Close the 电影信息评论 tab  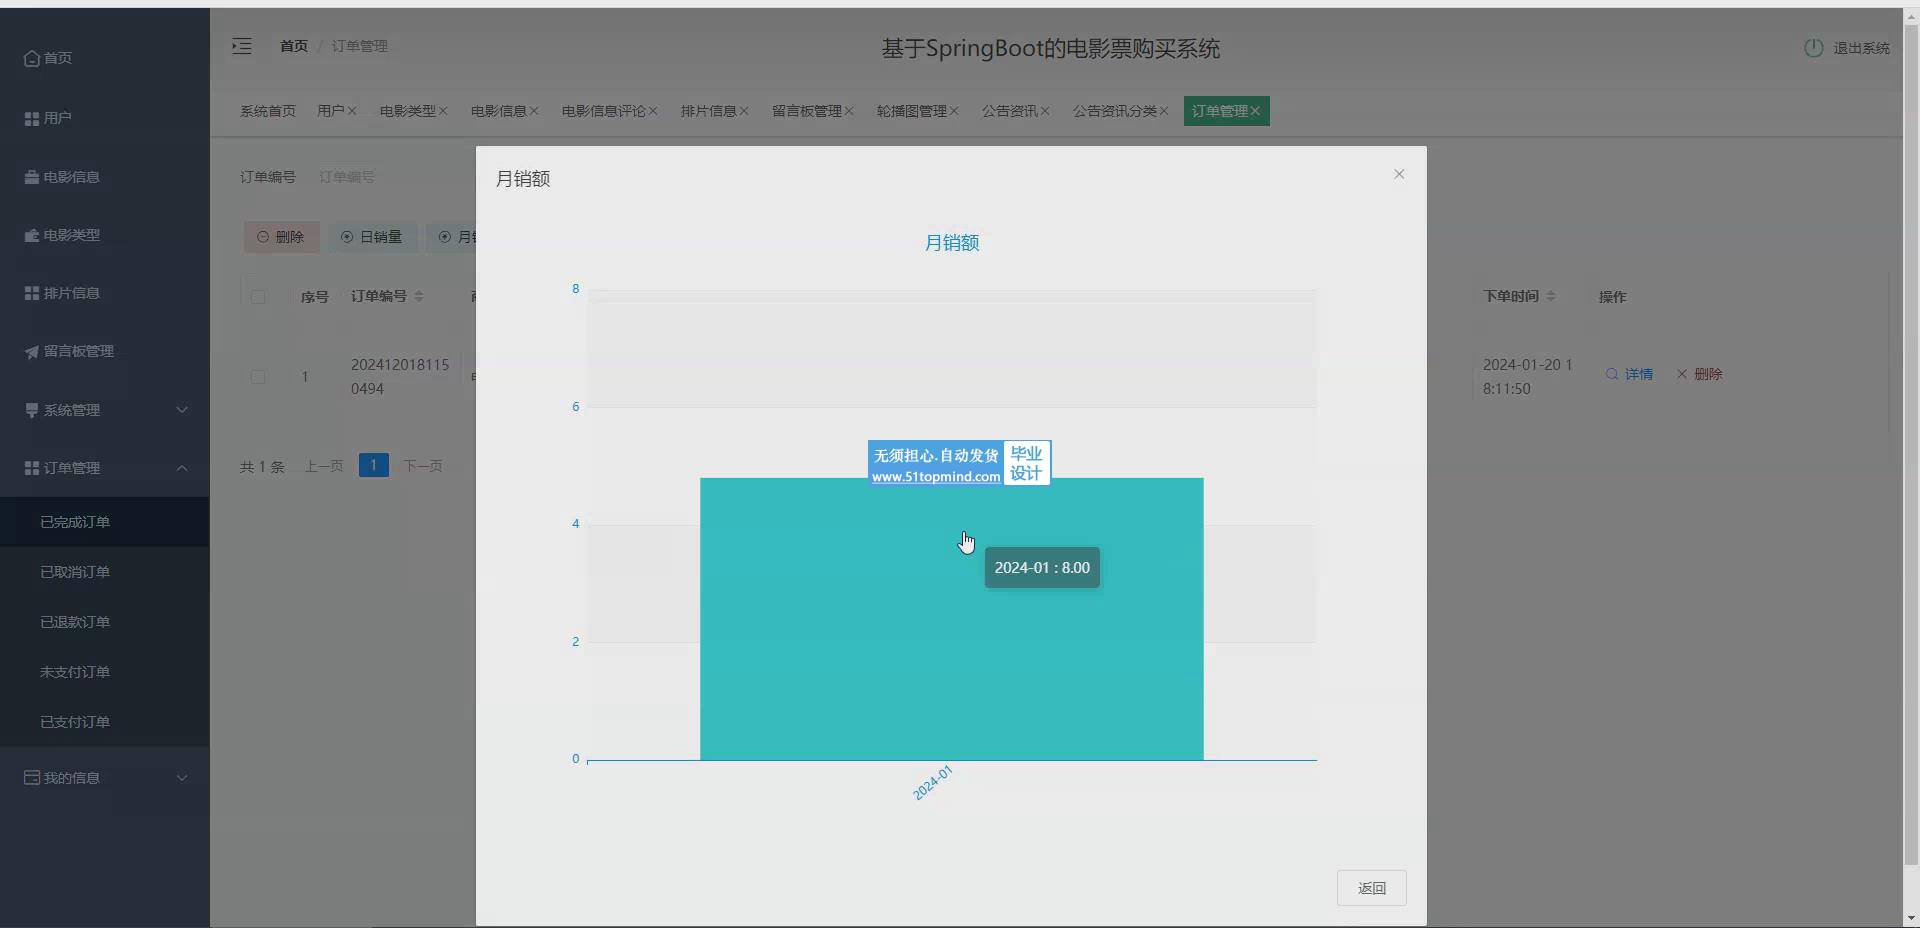coord(653,111)
